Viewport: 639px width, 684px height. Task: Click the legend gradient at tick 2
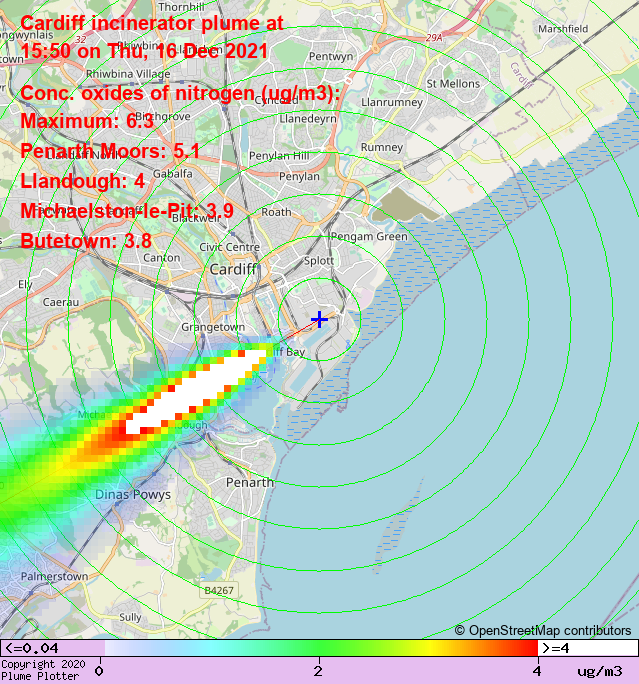tap(319, 648)
